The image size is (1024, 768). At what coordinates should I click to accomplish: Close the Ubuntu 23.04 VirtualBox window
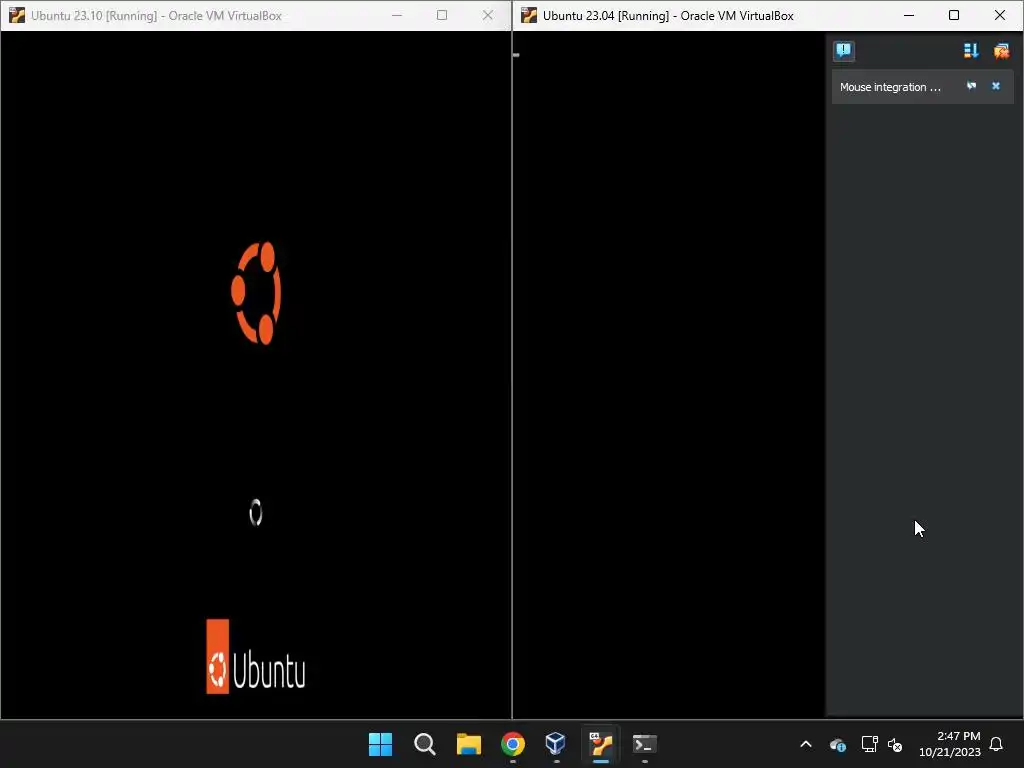(999, 15)
